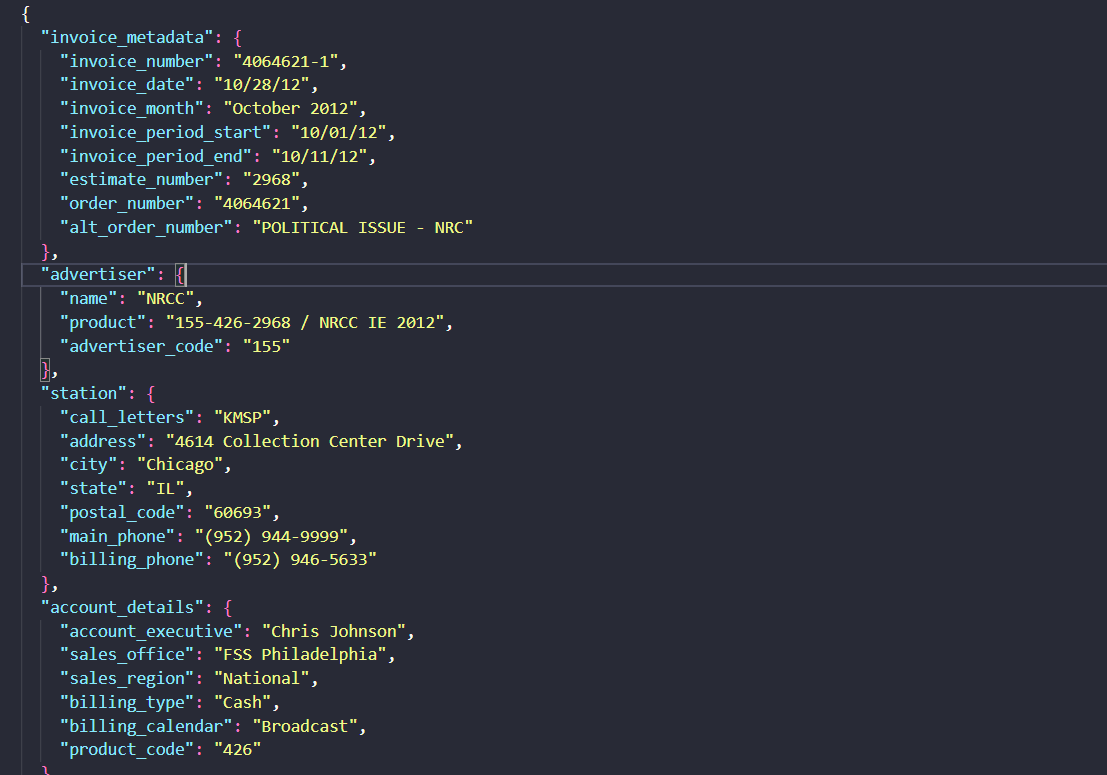Click the "billing_calendar" key
The height and width of the screenshot is (775, 1107).
tap(146, 727)
